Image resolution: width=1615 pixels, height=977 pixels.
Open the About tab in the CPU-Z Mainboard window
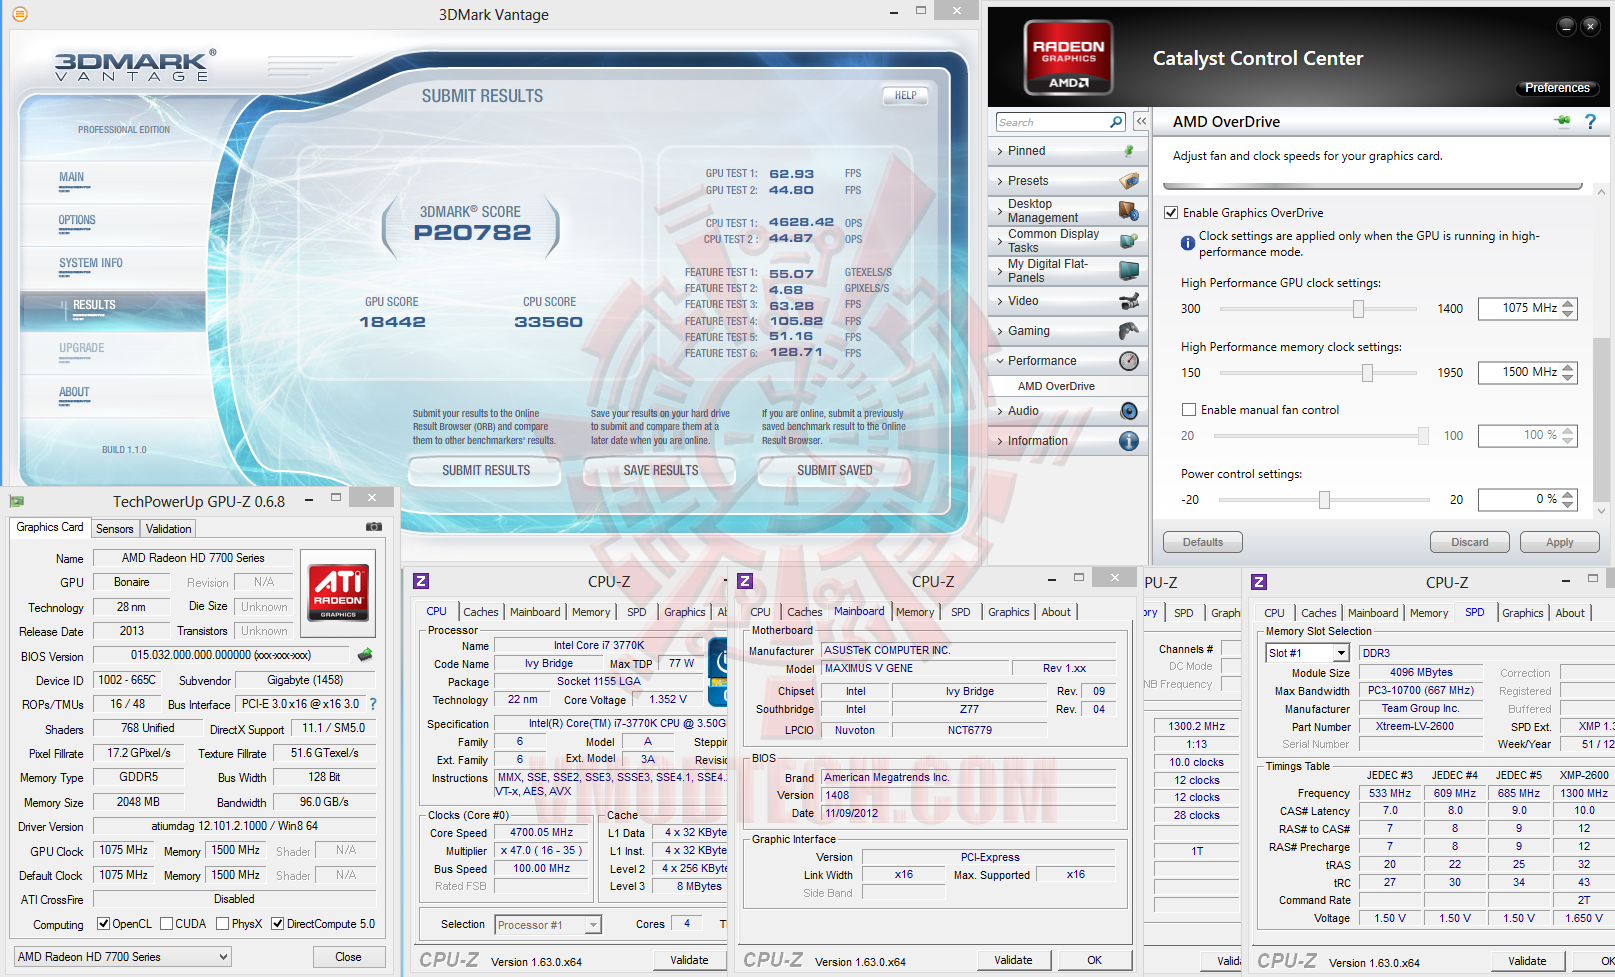coord(1056,612)
